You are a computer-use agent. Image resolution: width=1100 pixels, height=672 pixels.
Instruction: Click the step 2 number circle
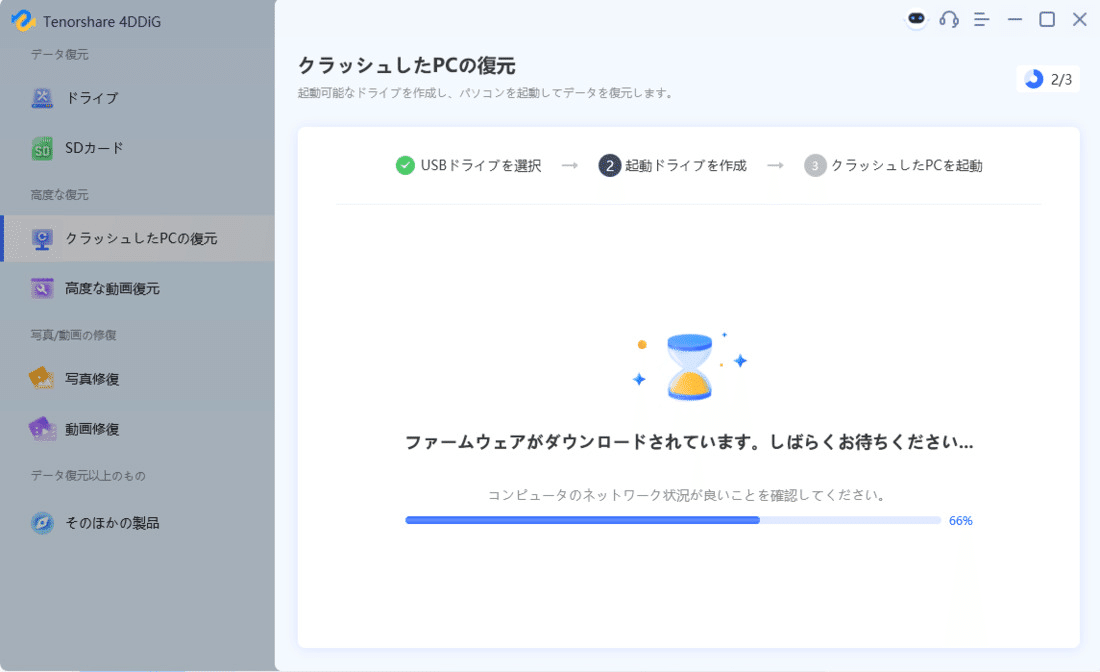[x=609, y=166]
